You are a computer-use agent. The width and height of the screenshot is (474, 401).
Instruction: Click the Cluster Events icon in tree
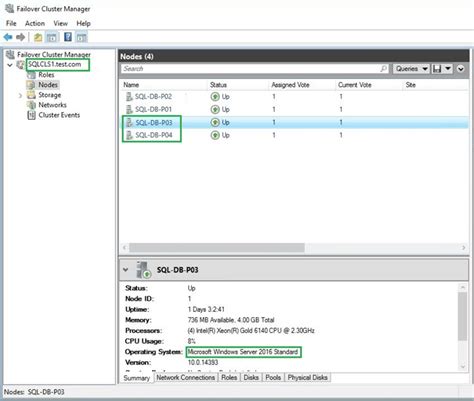31,115
